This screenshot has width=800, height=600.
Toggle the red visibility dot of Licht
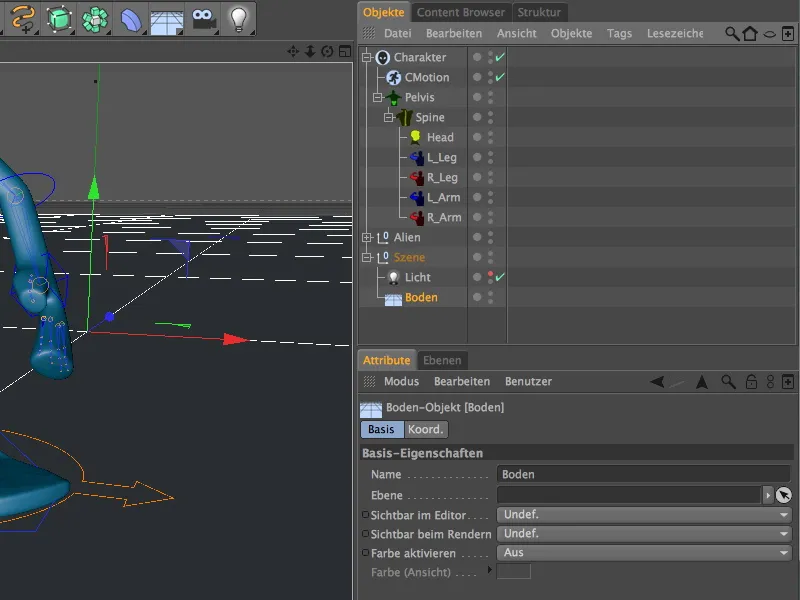[x=490, y=274]
